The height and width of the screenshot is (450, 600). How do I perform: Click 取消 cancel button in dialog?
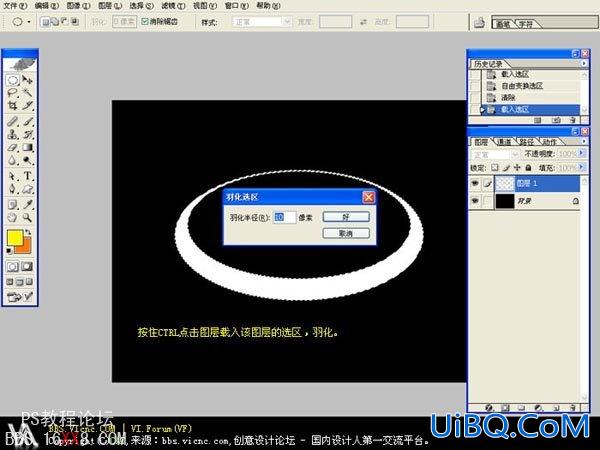[346, 233]
